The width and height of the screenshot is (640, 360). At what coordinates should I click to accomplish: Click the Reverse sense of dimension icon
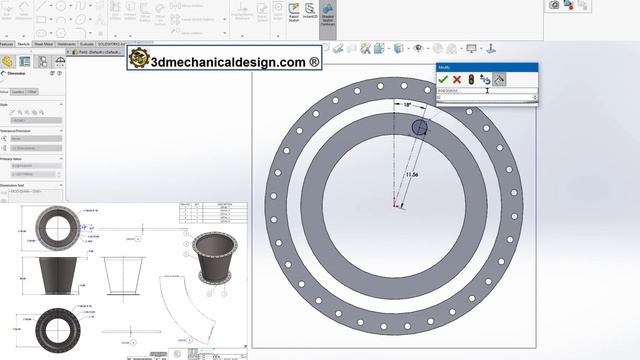pos(485,80)
